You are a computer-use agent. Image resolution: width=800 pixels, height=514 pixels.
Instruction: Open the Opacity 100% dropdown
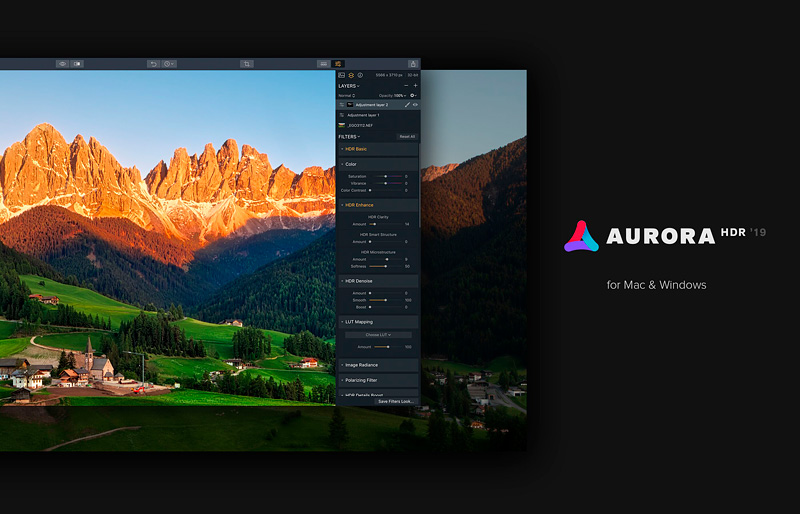392,95
